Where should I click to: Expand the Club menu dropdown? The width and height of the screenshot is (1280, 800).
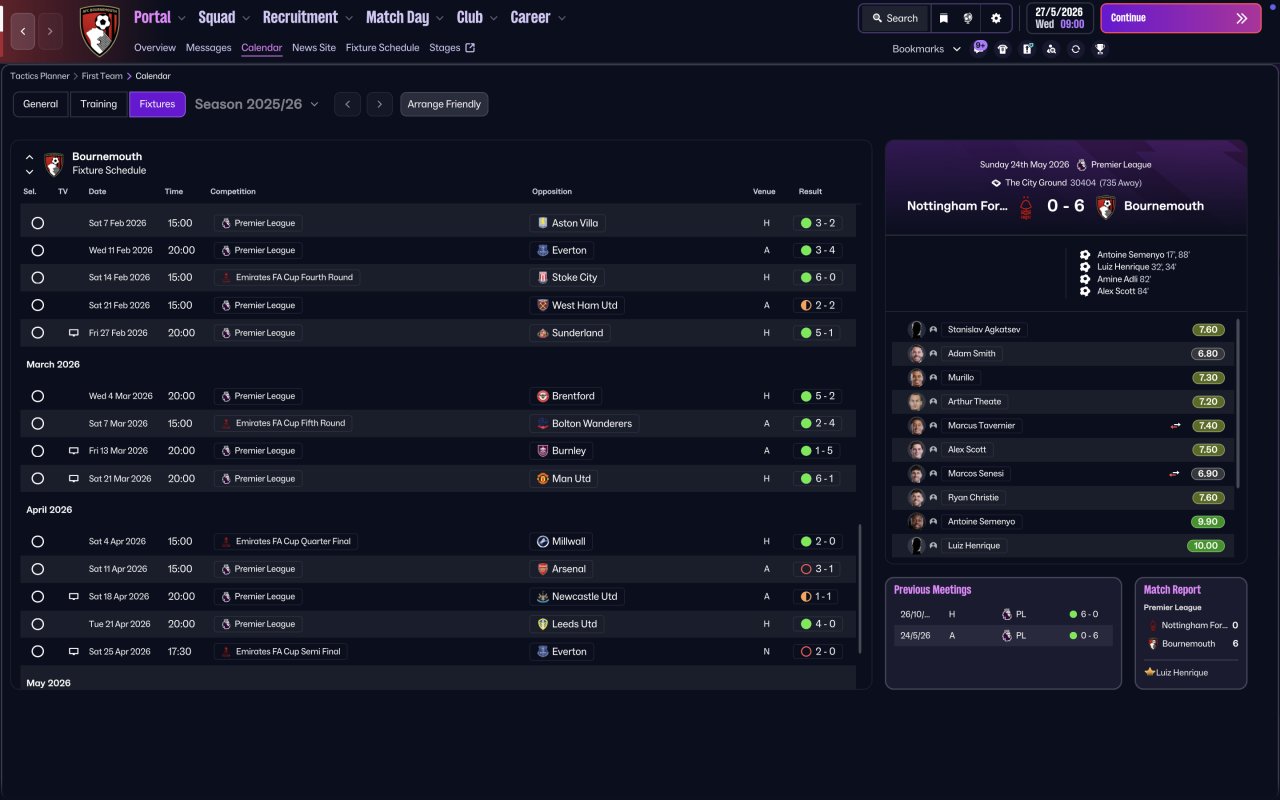pyautogui.click(x=493, y=18)
